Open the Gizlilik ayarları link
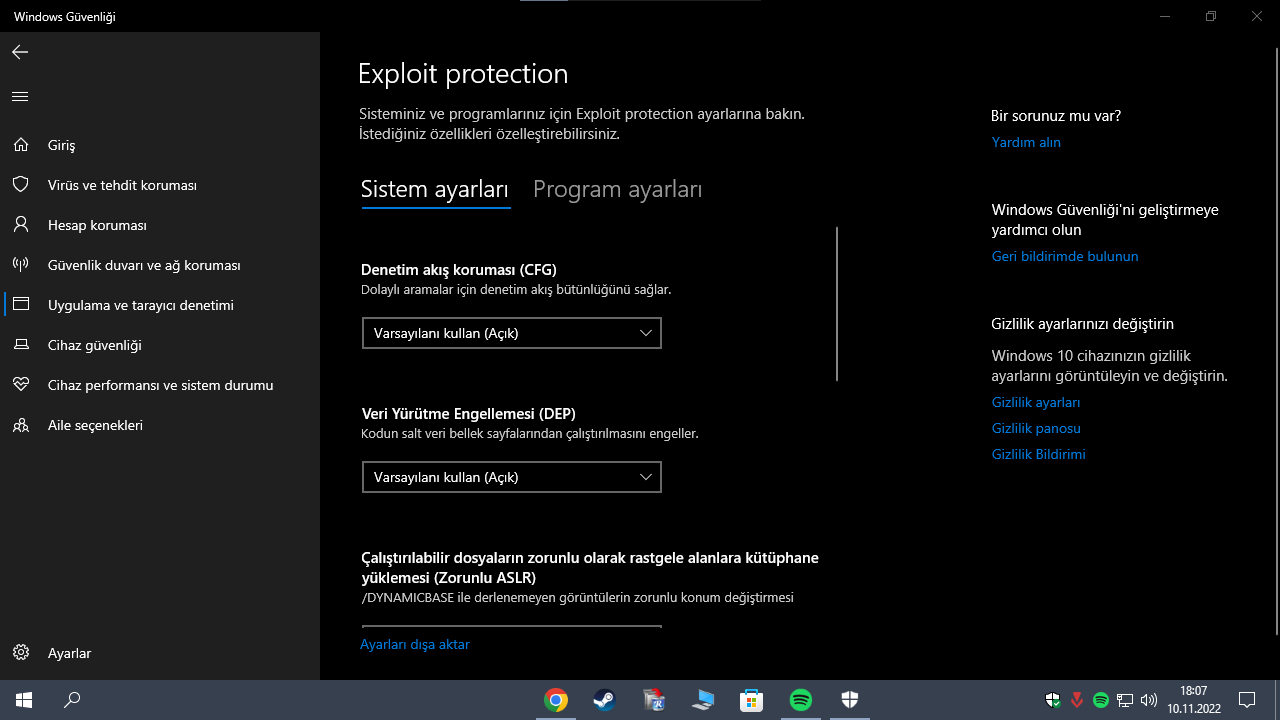 (x=1036, y=402)
